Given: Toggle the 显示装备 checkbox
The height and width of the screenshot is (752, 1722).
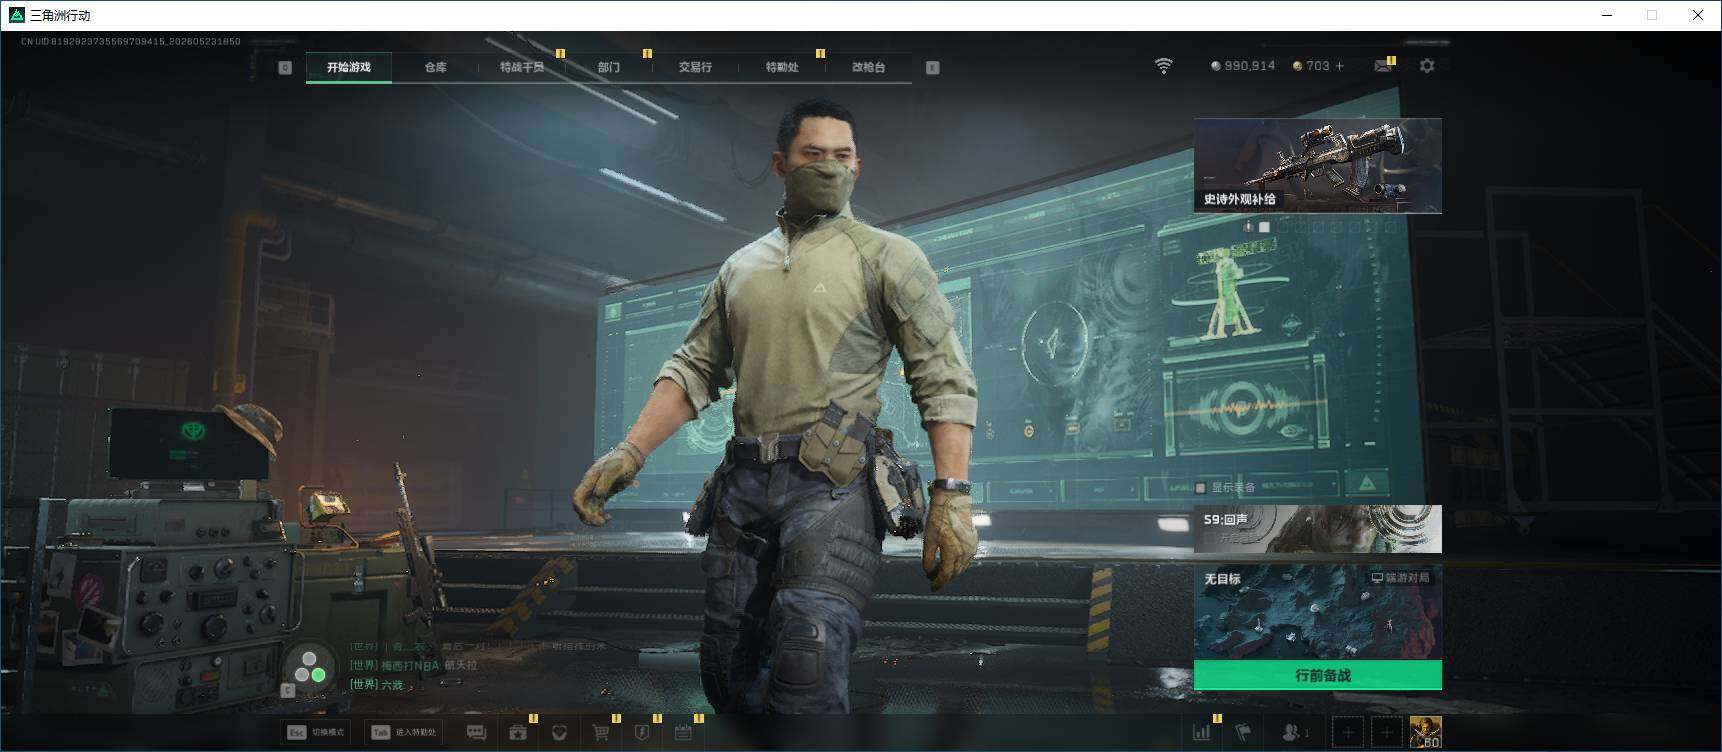Looking at the screenshot, I should click(1201, 488).
